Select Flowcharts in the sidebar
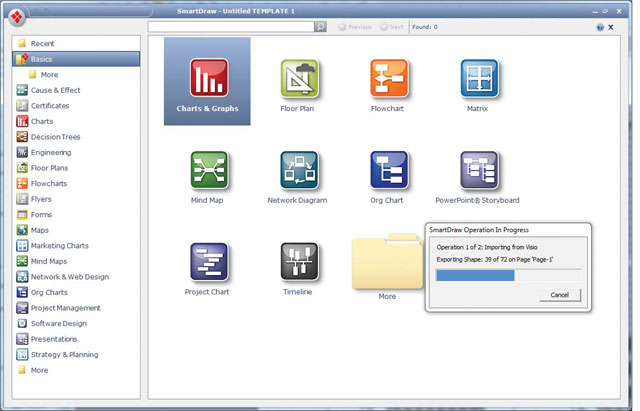Screen dimensions: 640x411 tap(76, 183)
